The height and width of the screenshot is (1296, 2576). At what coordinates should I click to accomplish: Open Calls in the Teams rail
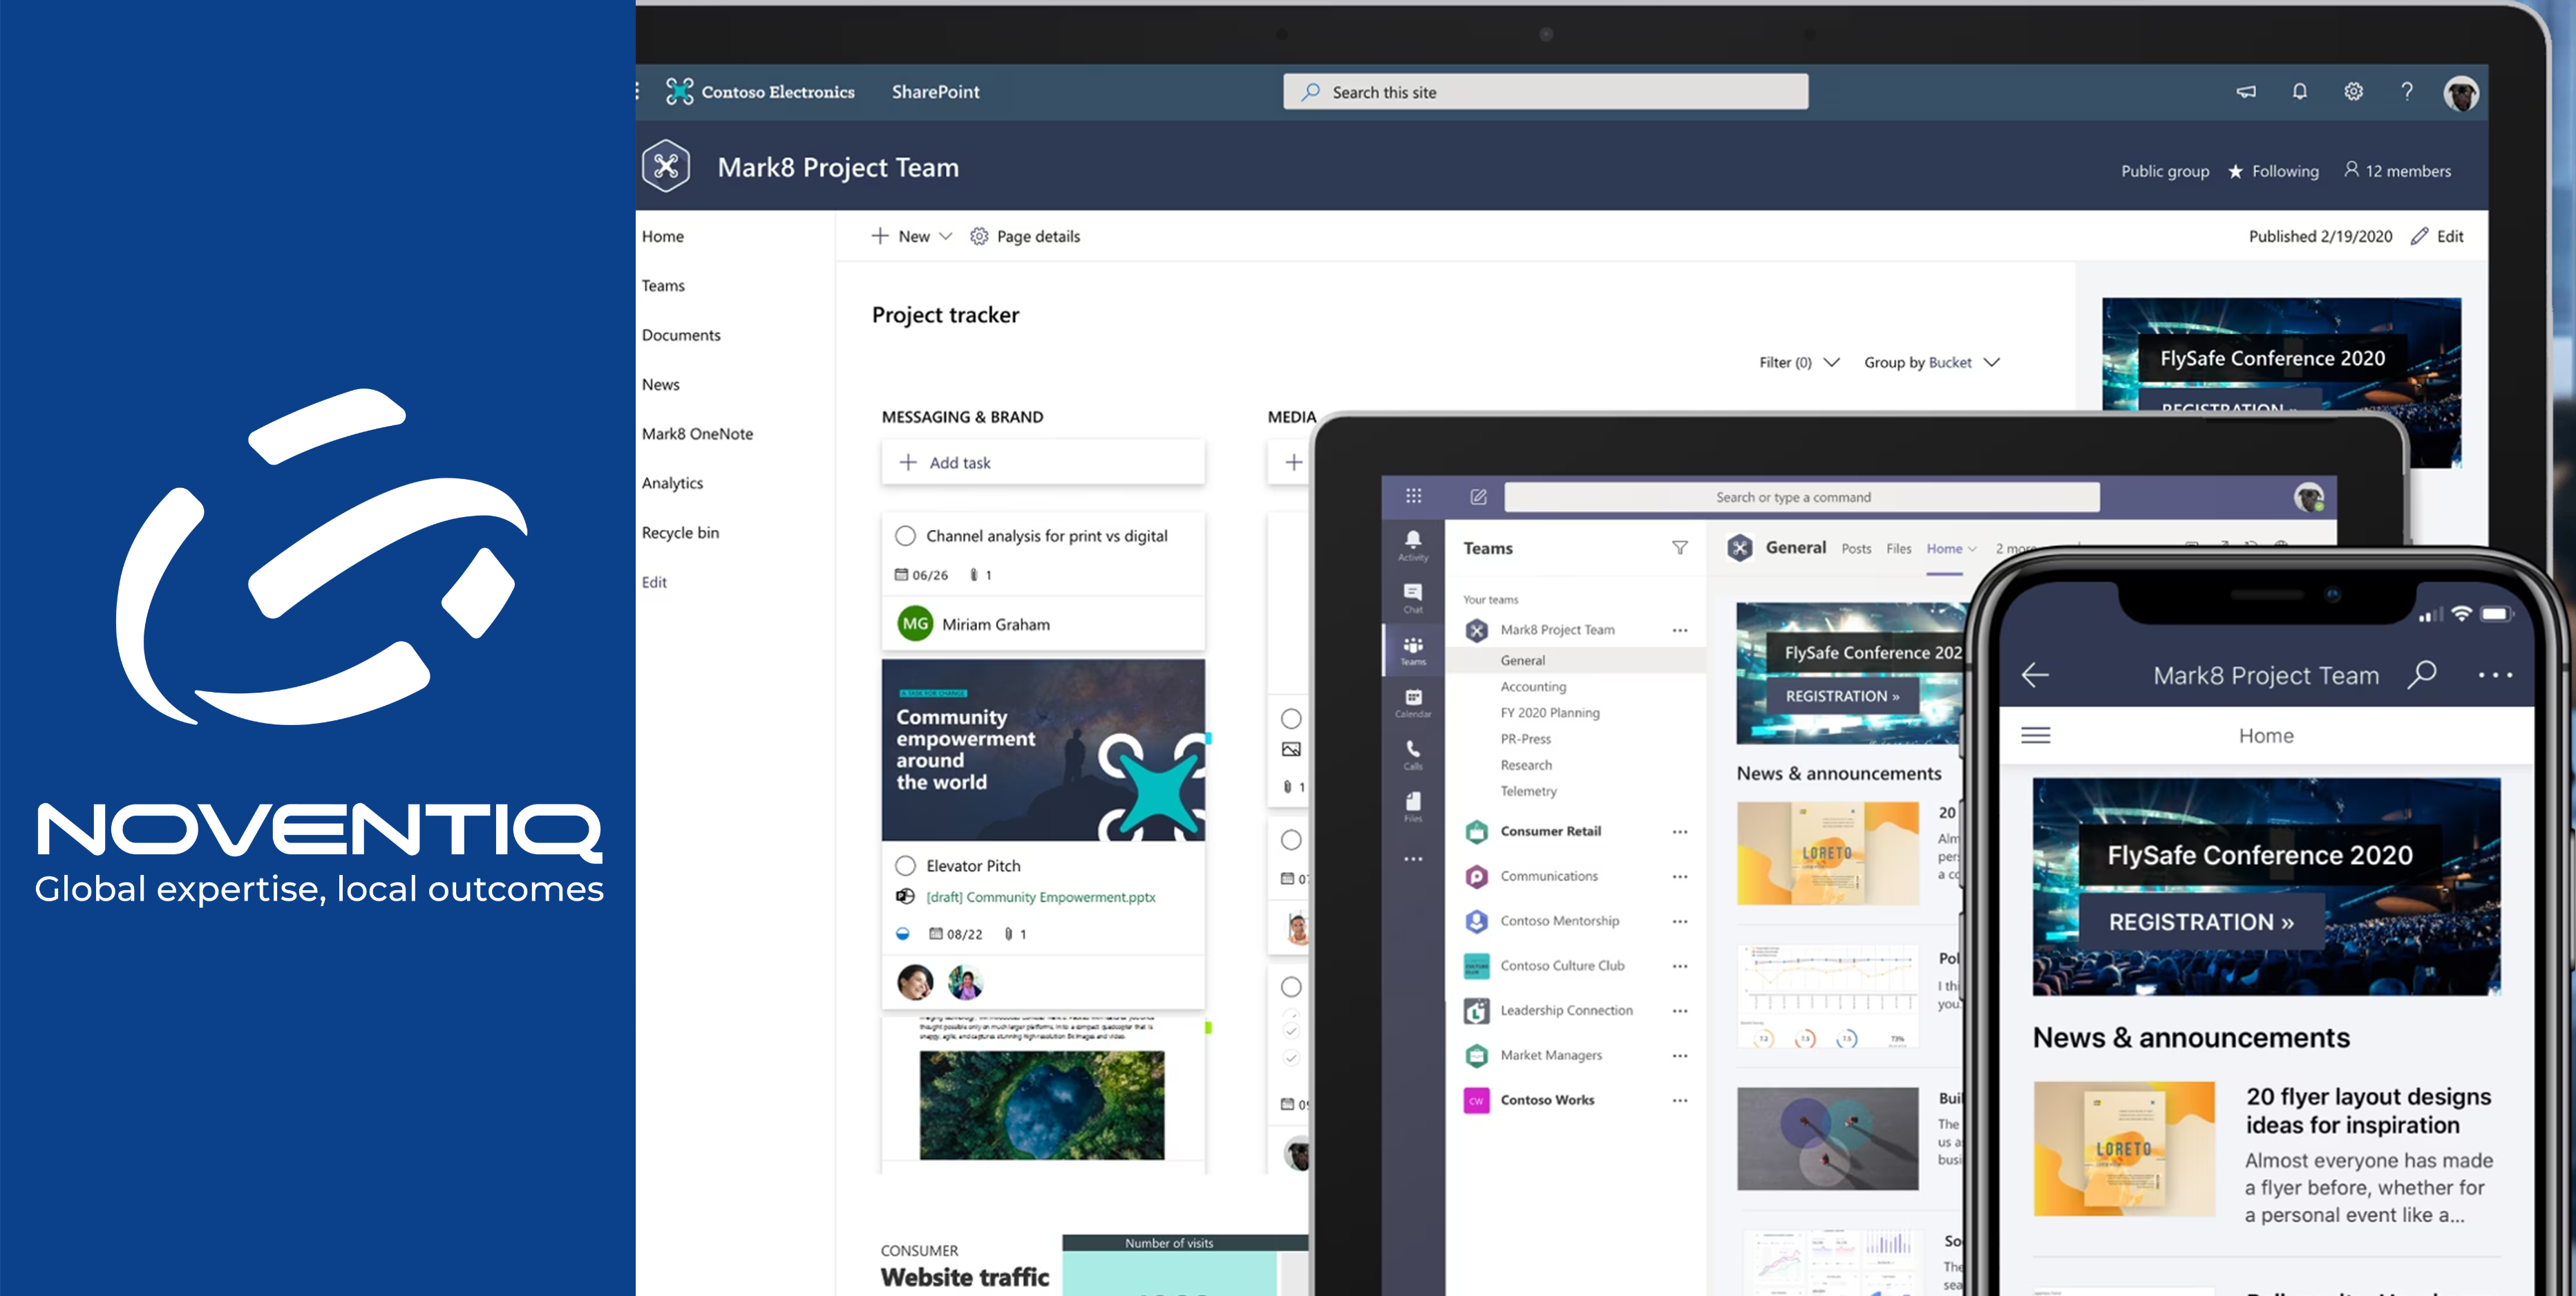coord(1413,754)
